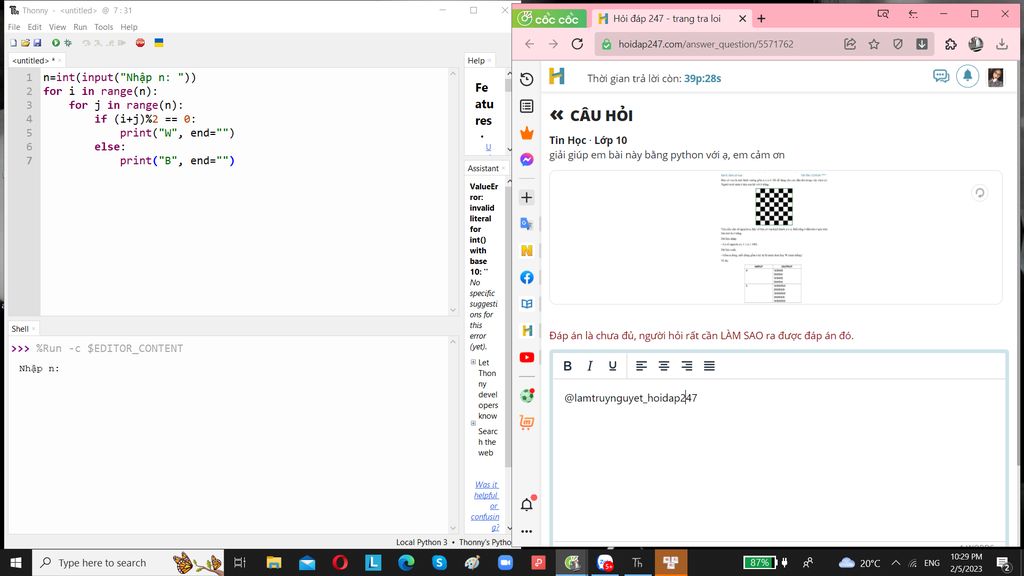Viewport: 1024px width, 576px height.
Task: Open the chat messages icon on hoidap247
Action: 940,76
